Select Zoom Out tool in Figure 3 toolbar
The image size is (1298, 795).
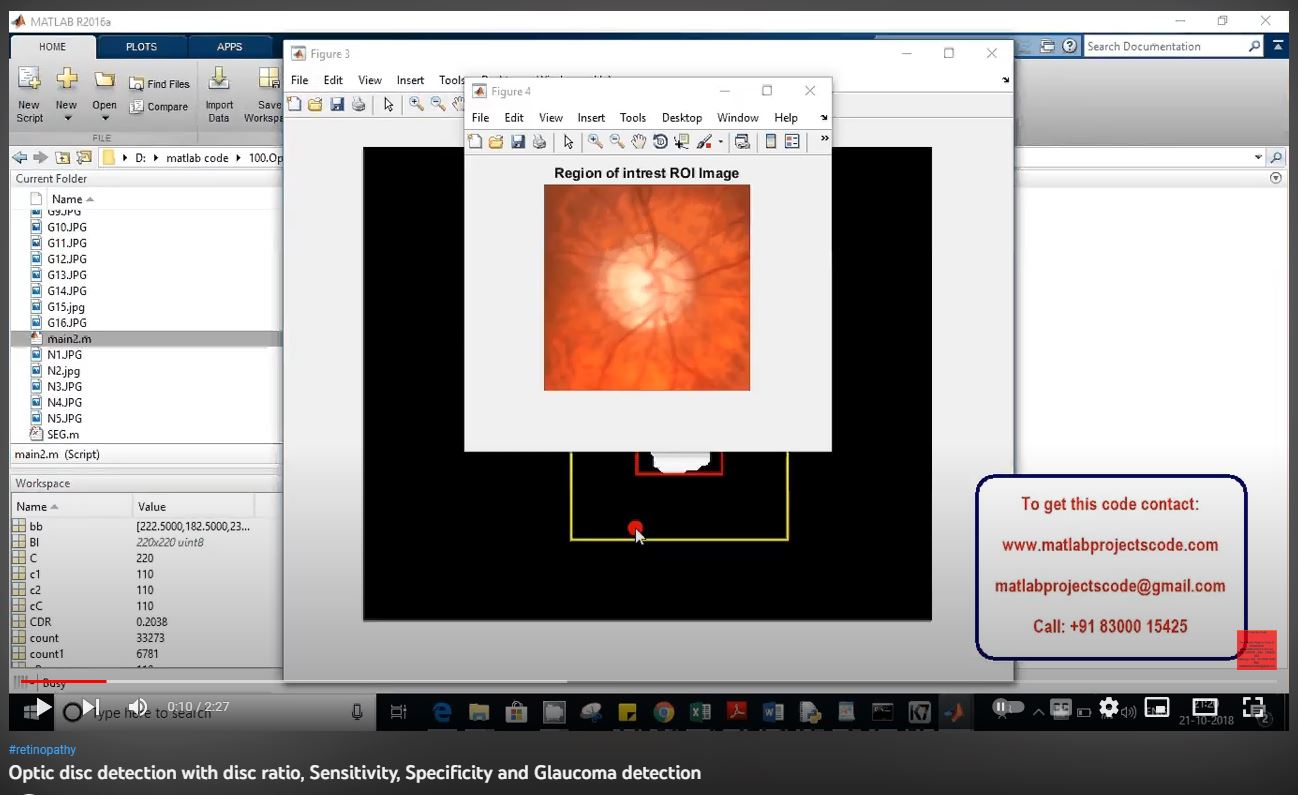(438, 104)
